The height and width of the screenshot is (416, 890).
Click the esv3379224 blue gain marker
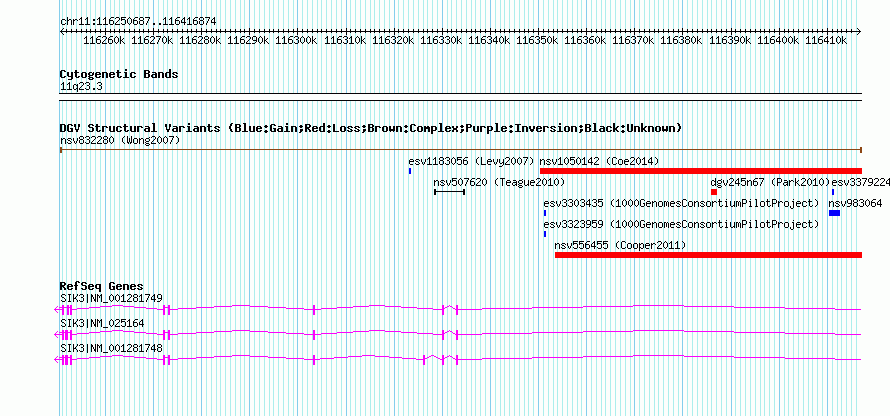(833, 192)
